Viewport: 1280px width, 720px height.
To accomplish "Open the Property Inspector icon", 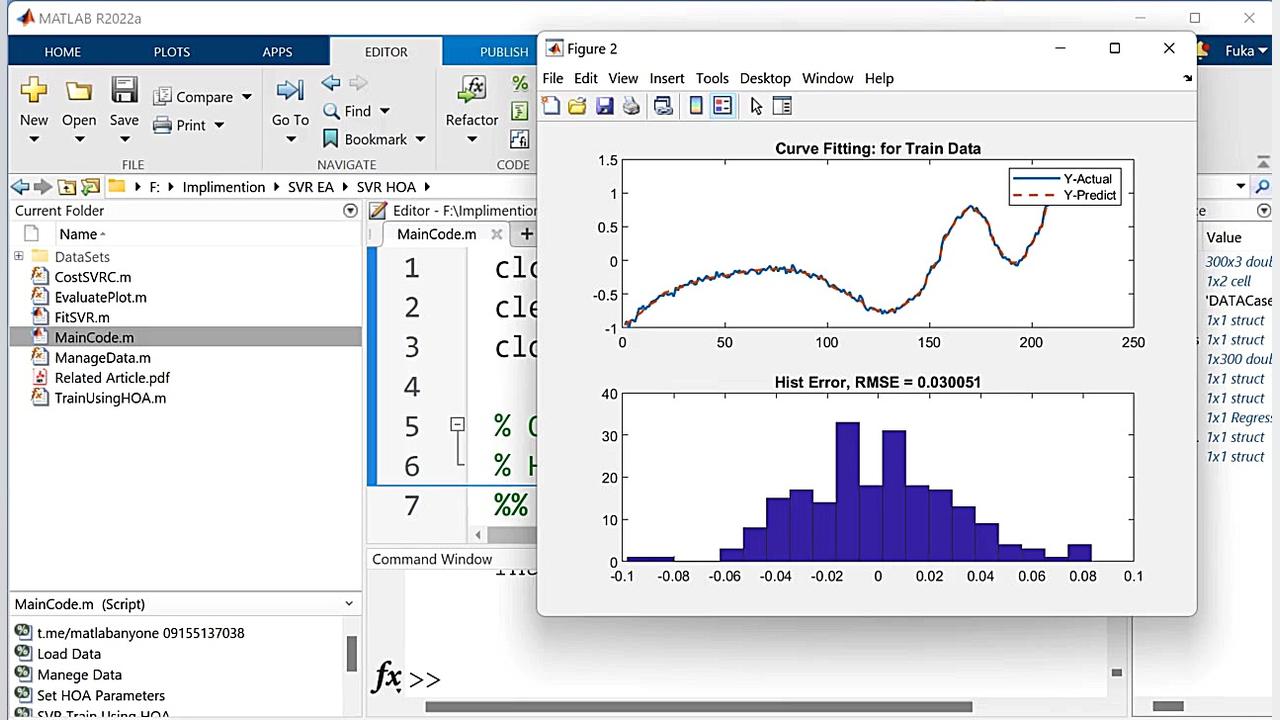I will pos(782,106).
